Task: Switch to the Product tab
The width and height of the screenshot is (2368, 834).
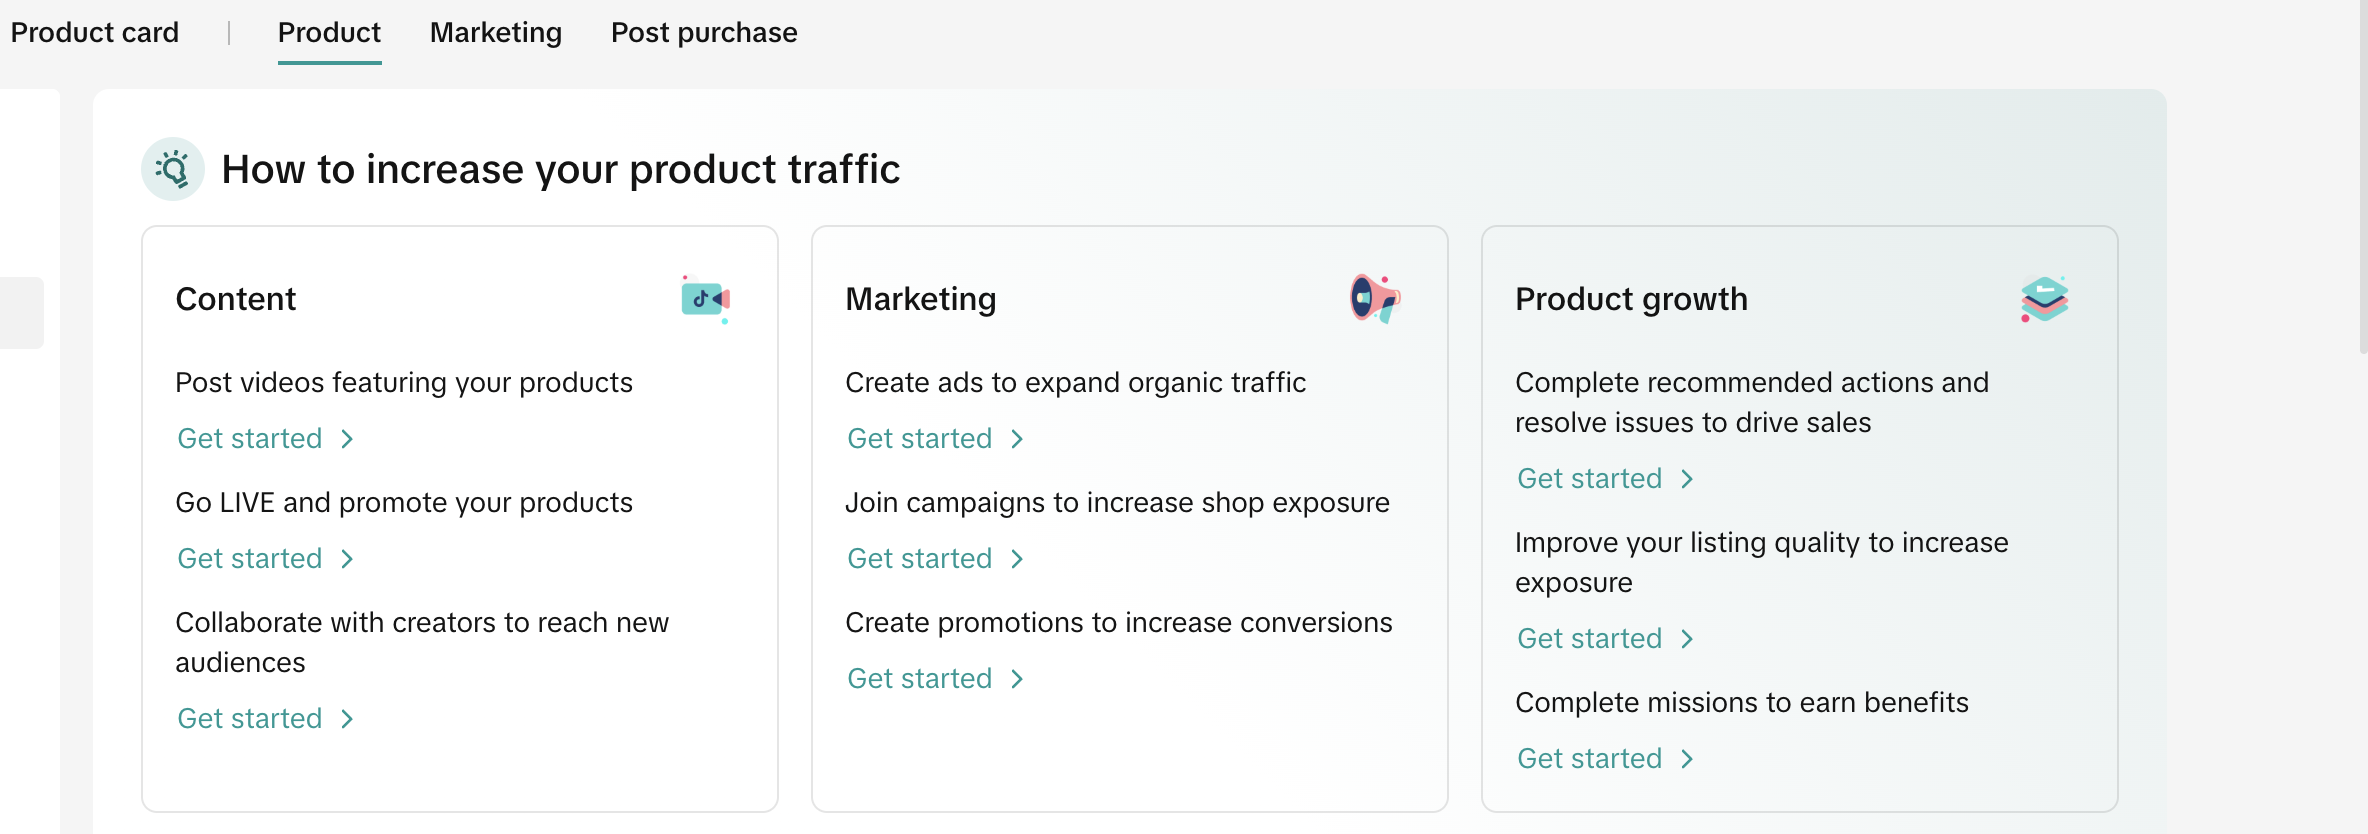Action: [329, 33]
